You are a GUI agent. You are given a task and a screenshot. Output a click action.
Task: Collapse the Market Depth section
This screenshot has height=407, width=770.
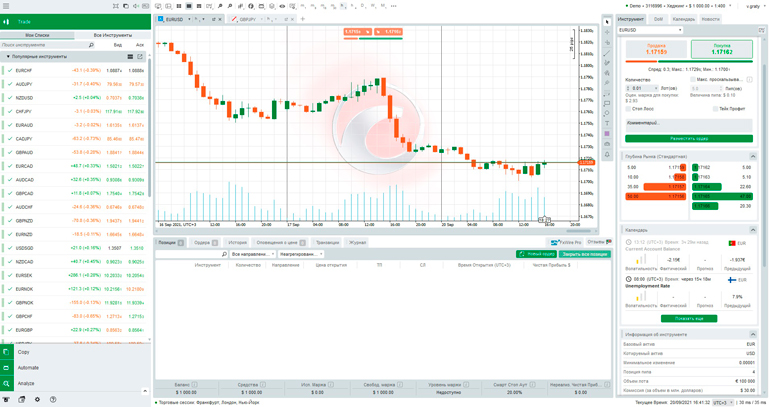[753, 156]
